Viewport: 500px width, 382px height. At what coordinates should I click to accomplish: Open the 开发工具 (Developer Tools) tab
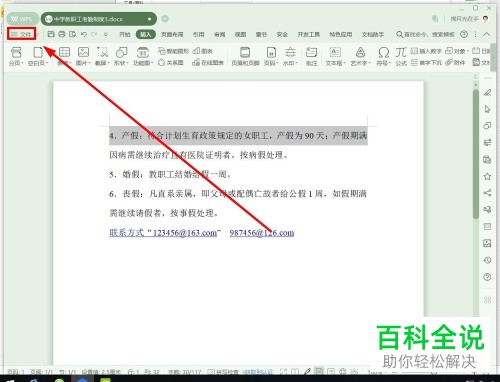[308, 34]
